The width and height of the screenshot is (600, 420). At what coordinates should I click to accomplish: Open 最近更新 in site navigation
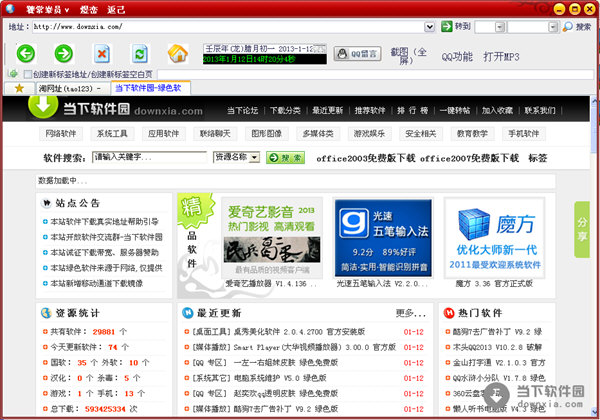tap(328, 111)
